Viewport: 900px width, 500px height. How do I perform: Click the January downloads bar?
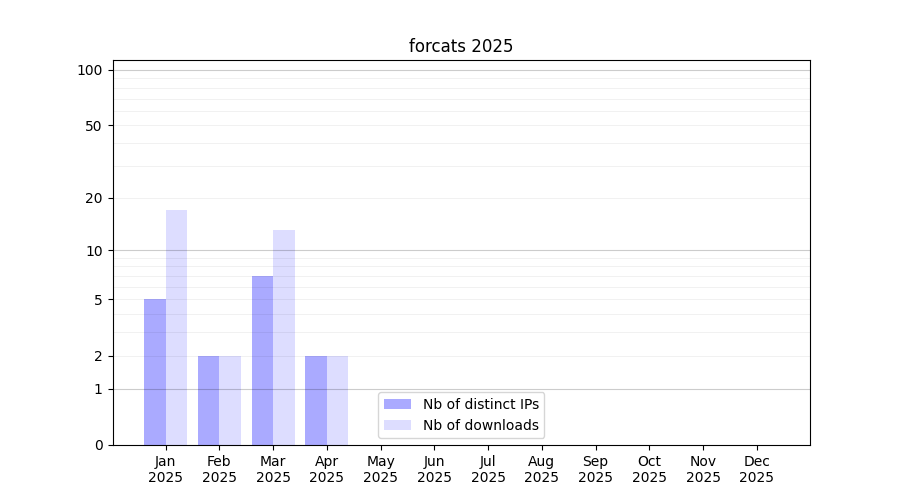[176, 328]
